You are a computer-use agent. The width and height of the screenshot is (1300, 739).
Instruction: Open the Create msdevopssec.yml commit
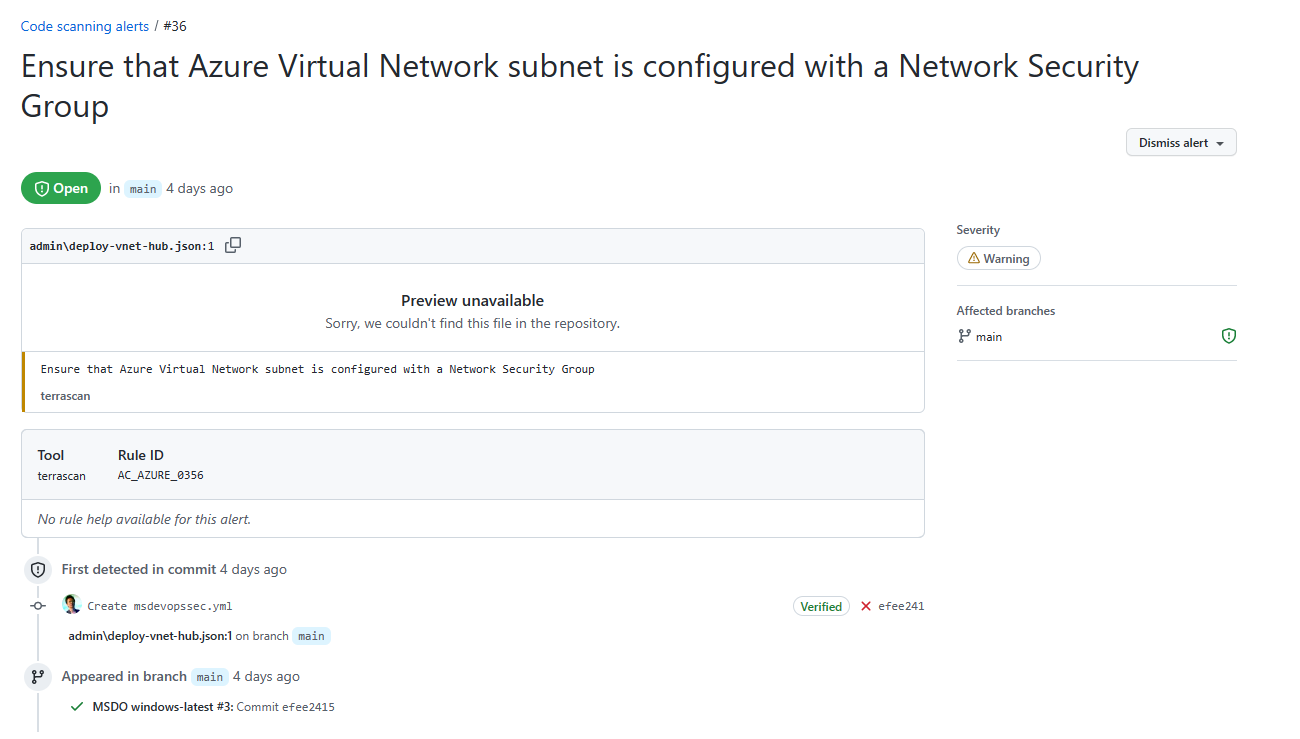click(x=162, y=606)
